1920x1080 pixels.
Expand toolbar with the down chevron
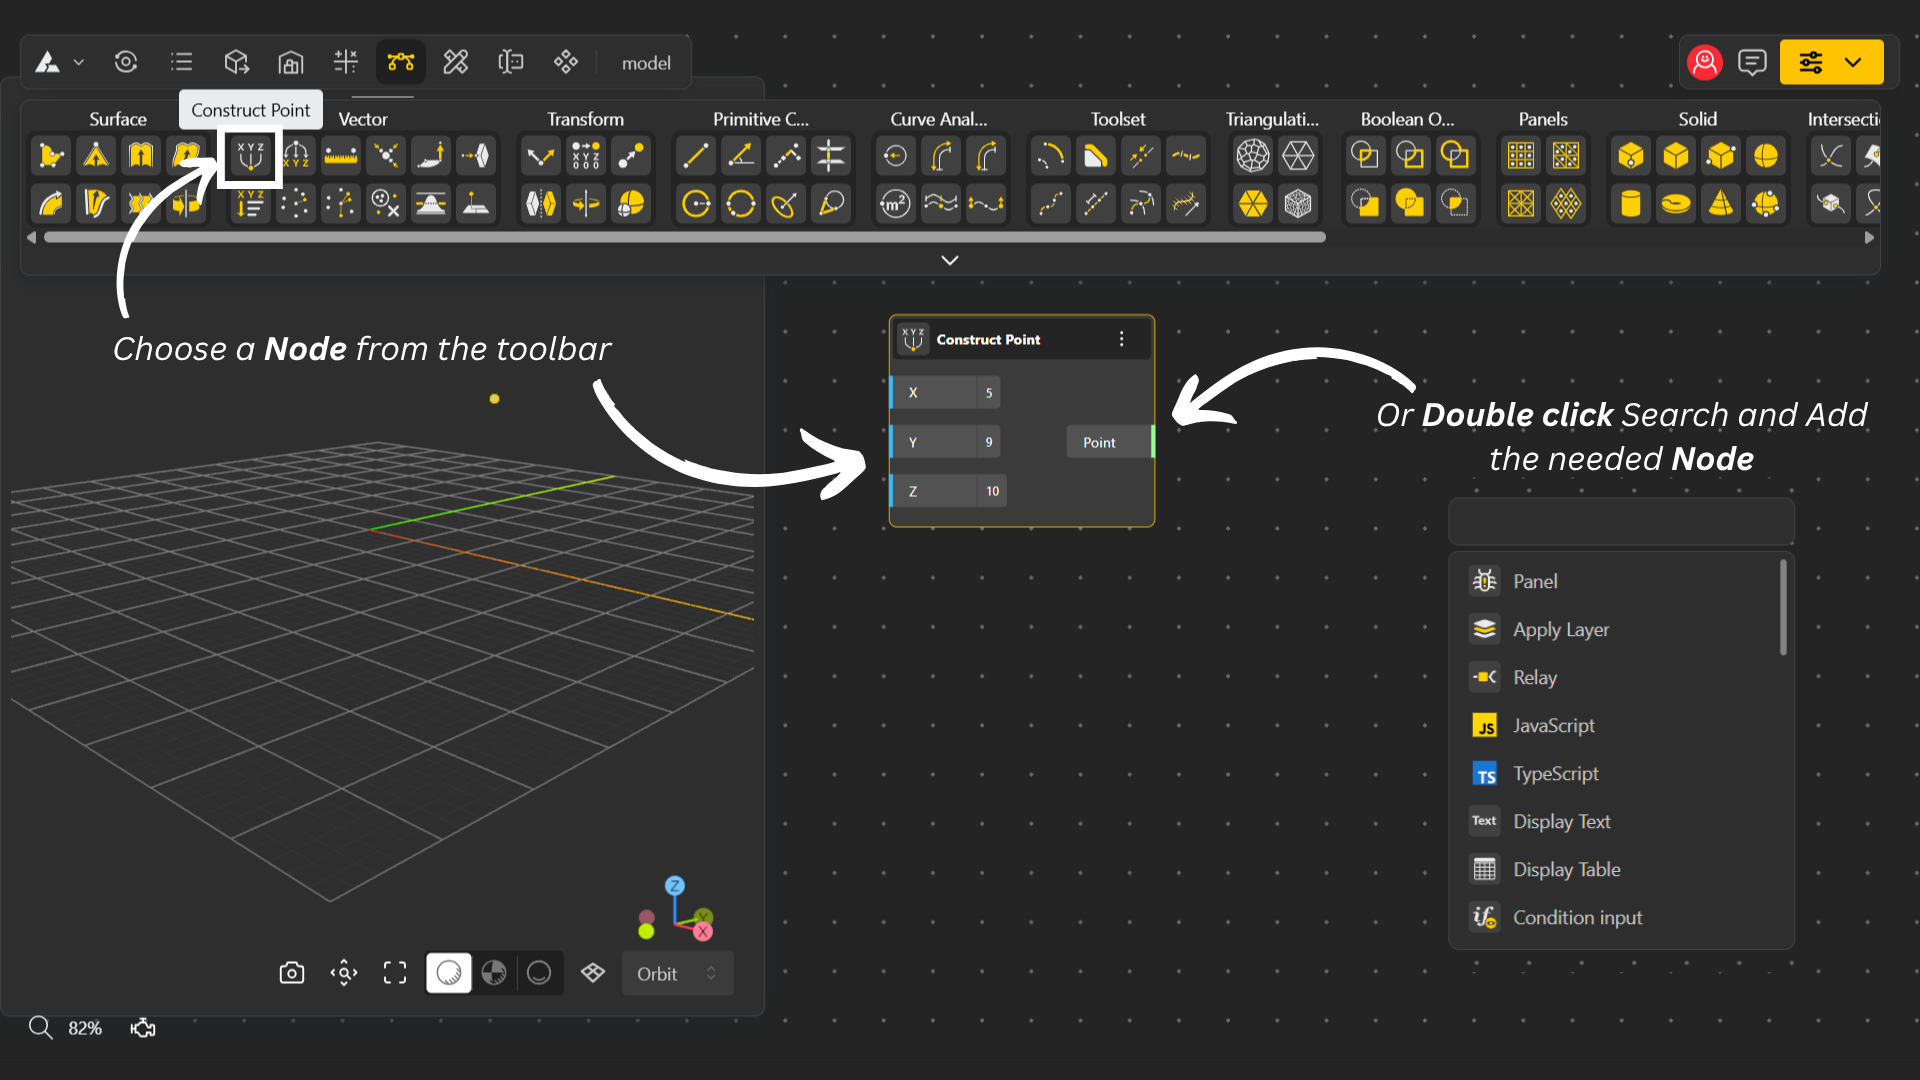tap(949, 260)
